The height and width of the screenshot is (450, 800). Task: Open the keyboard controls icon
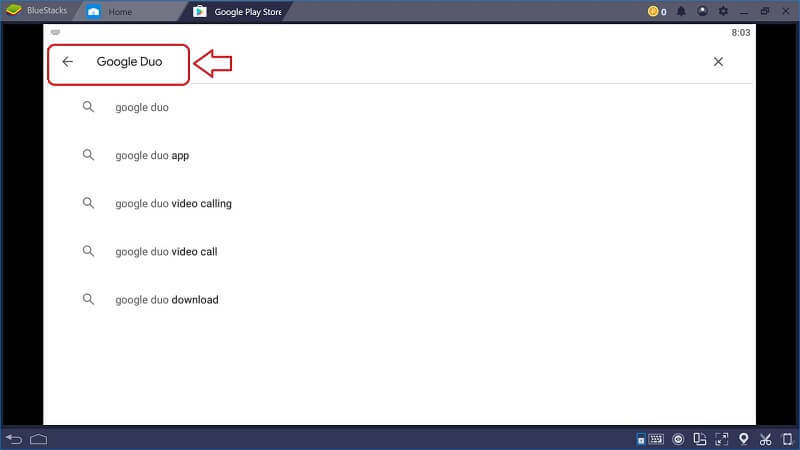pos(656,439)
